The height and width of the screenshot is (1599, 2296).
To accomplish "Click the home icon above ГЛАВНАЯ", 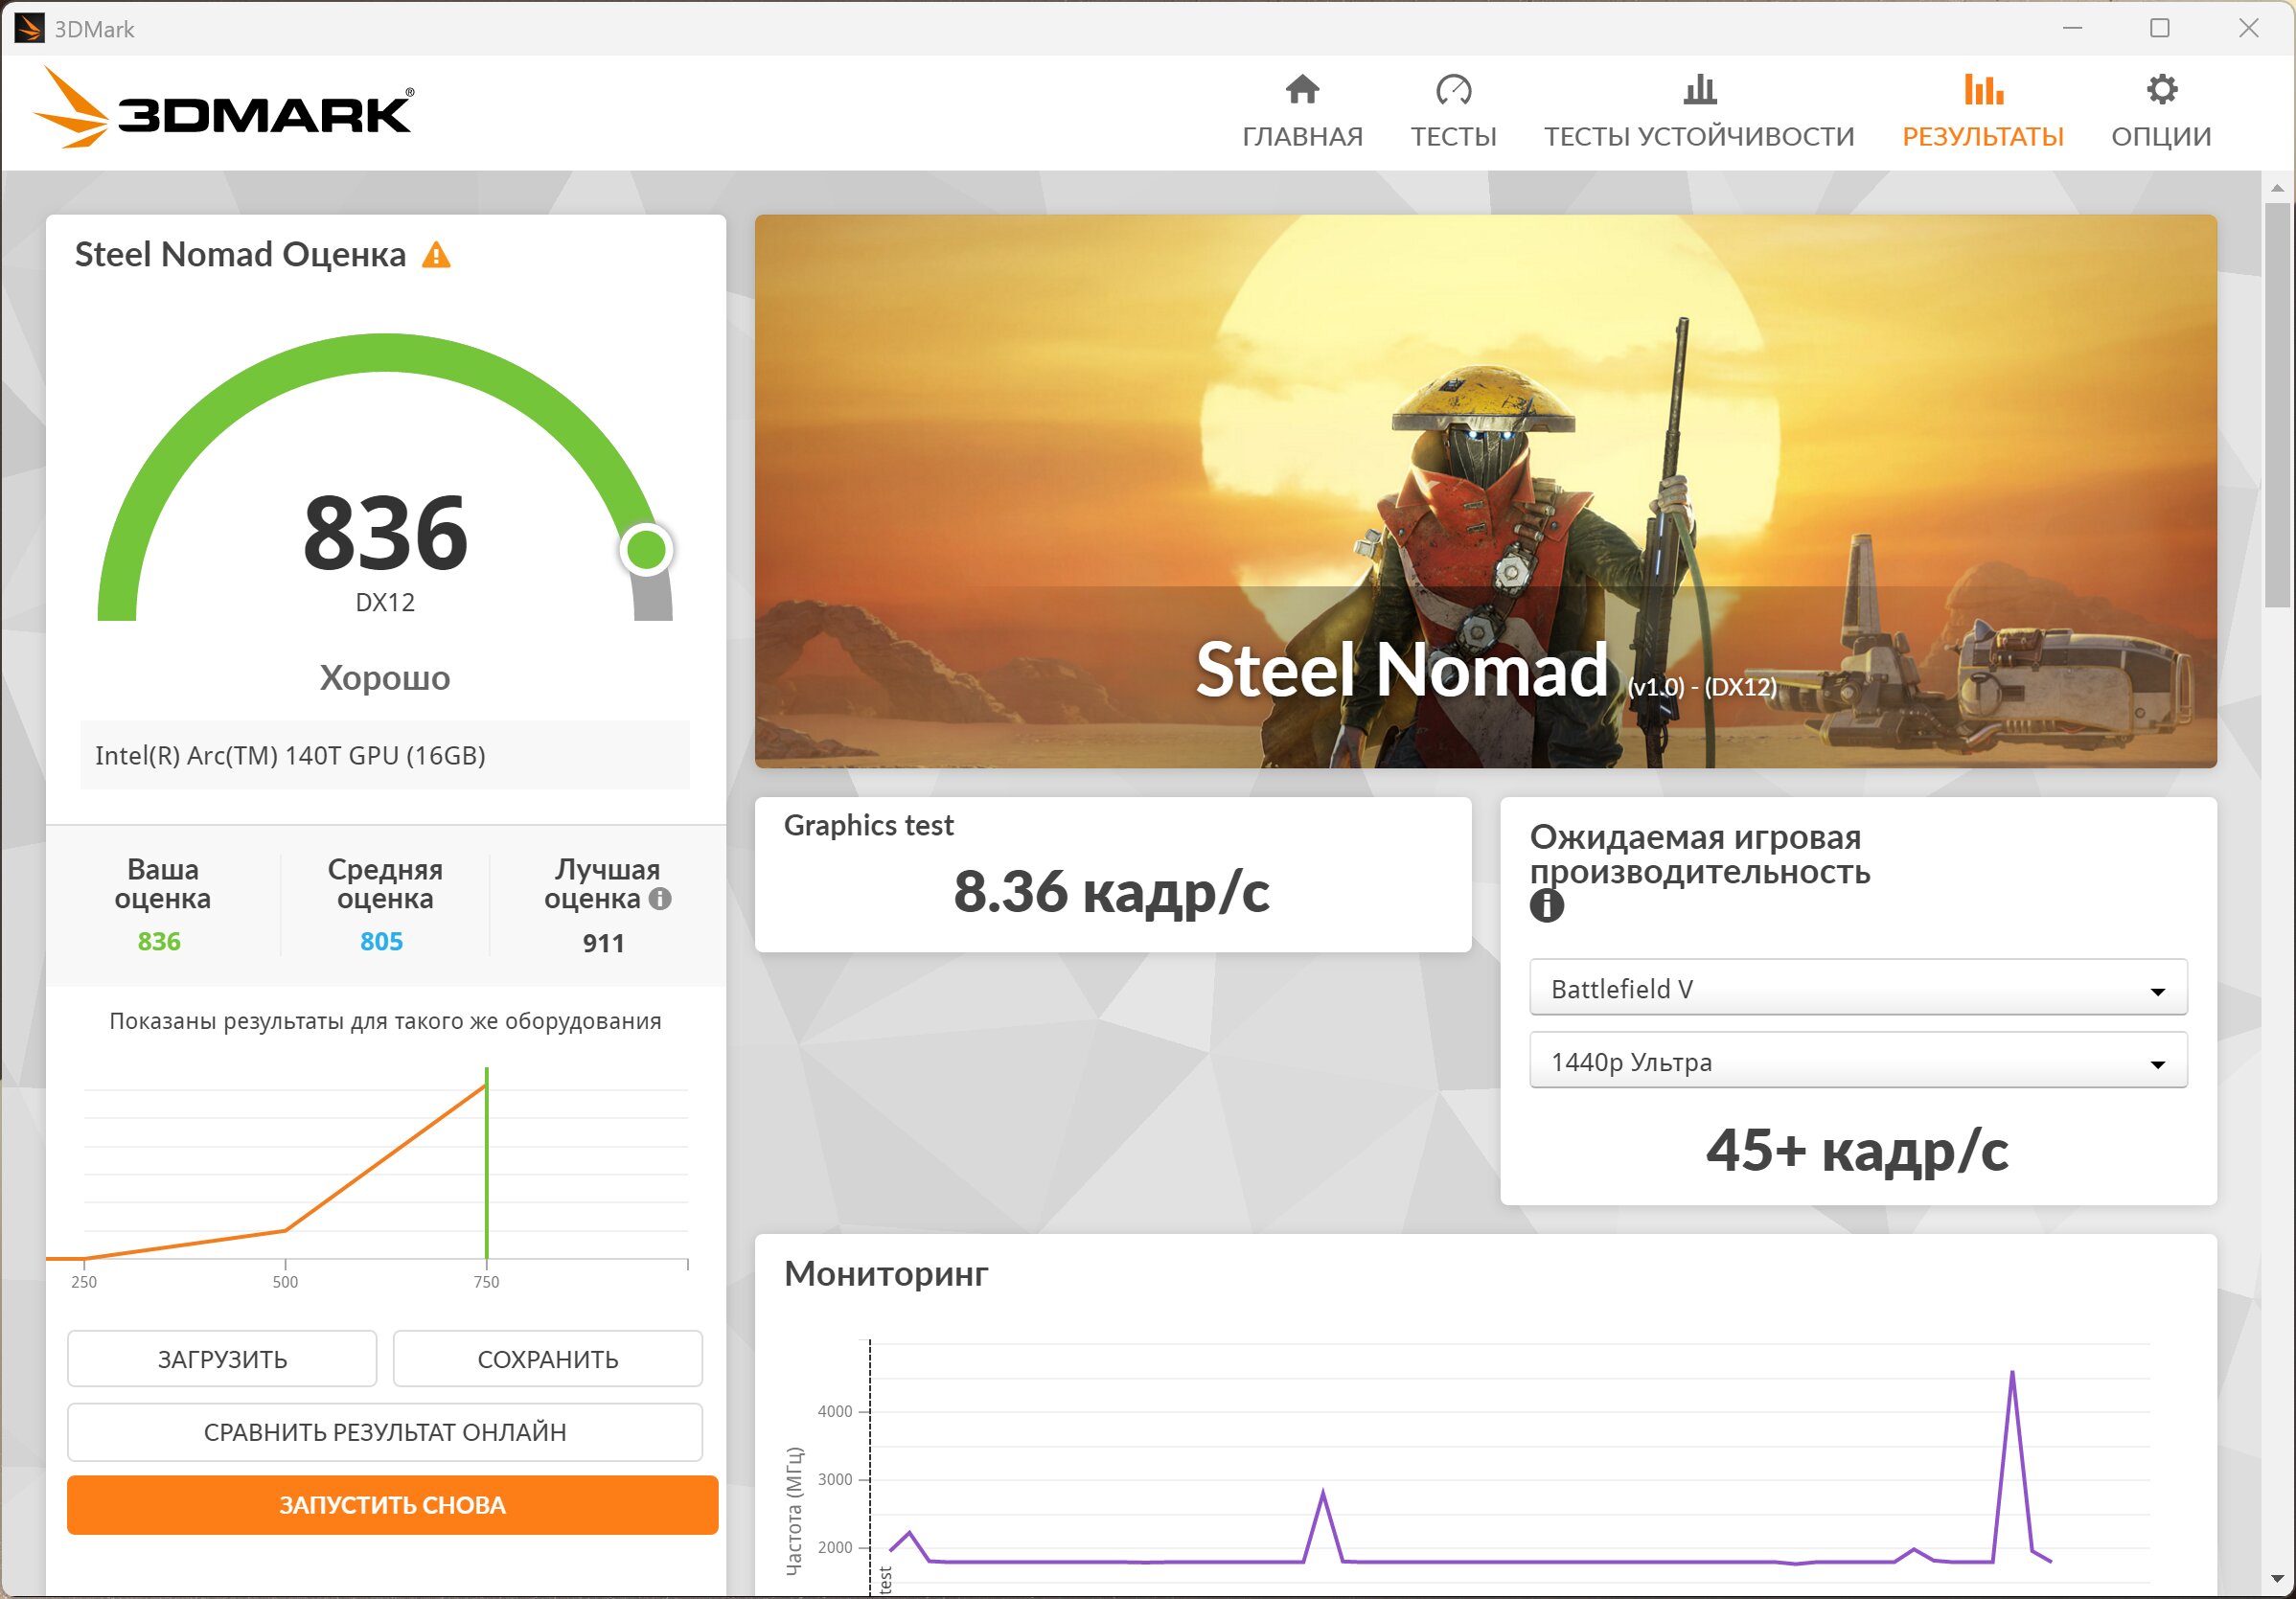I will pyautogui.click(x=1302, y=90).
